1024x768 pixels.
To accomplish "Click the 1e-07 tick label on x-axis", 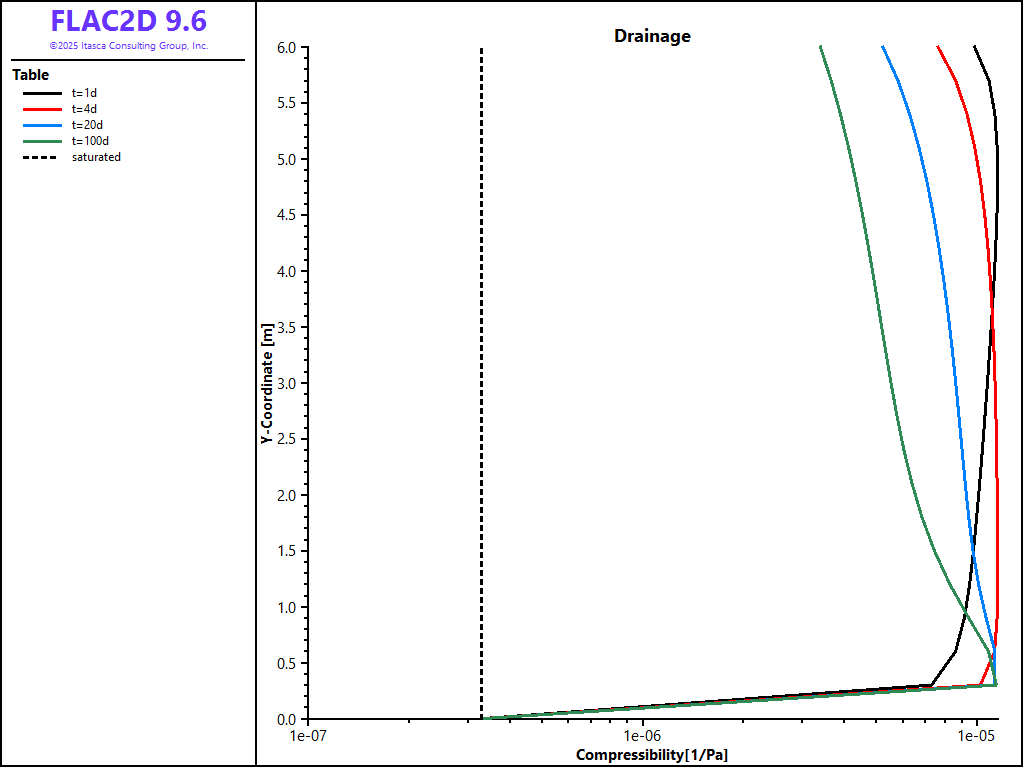I will click(308, 737).
